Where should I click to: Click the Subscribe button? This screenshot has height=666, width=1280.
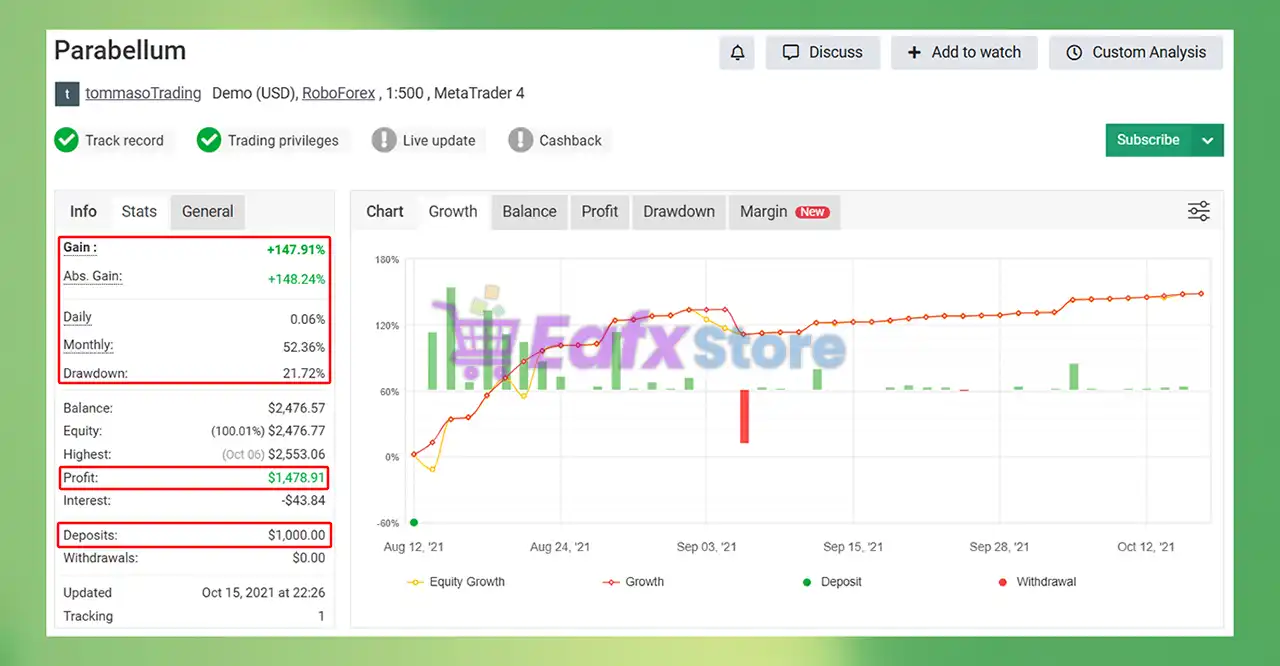[x=1148, y=140]
